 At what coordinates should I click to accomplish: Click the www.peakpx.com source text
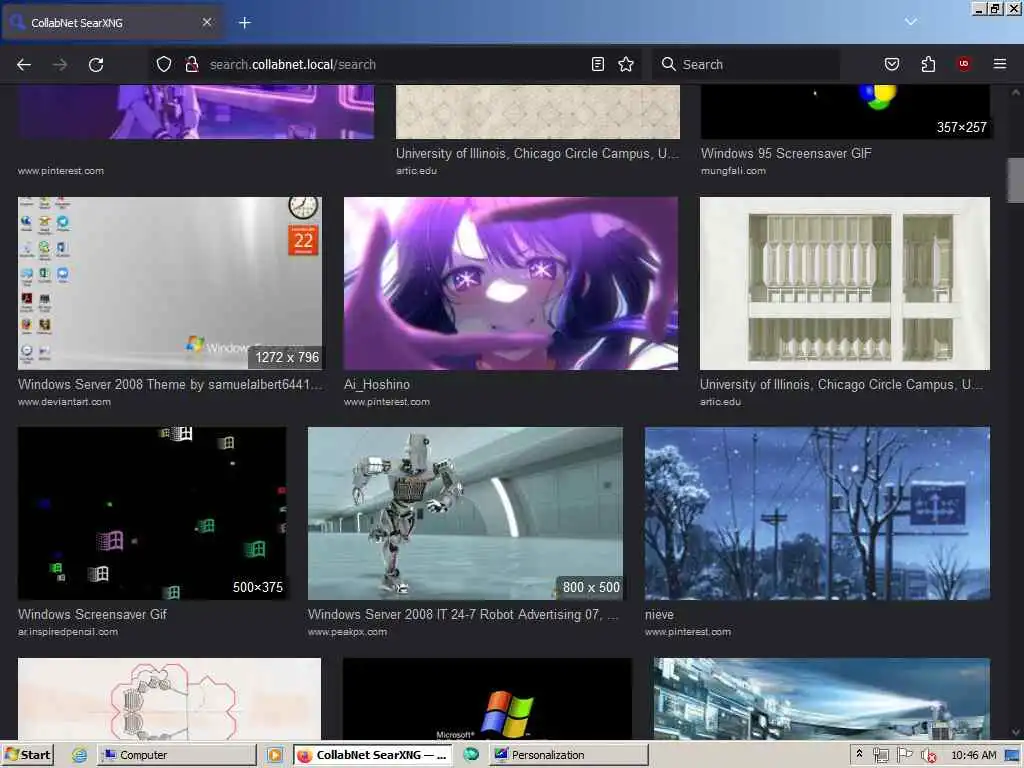click(347, 632)
